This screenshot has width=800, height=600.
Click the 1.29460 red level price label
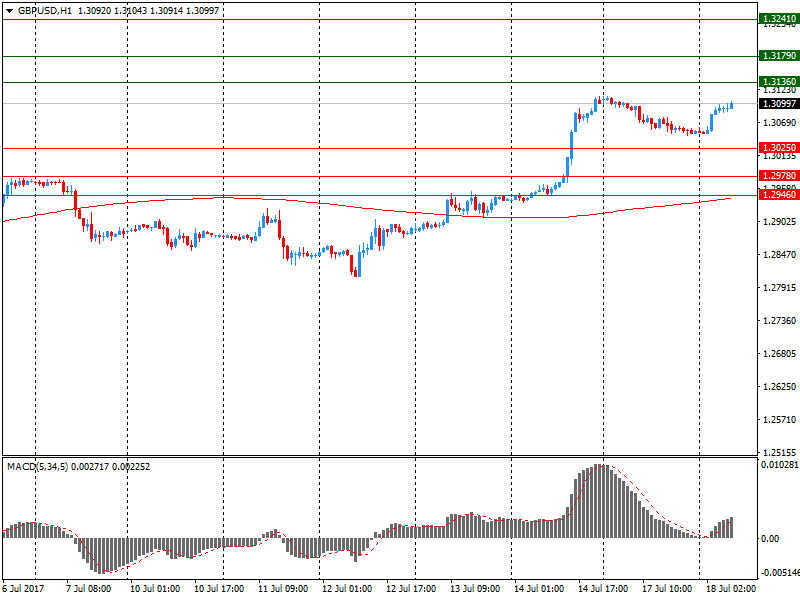point(779,195)
